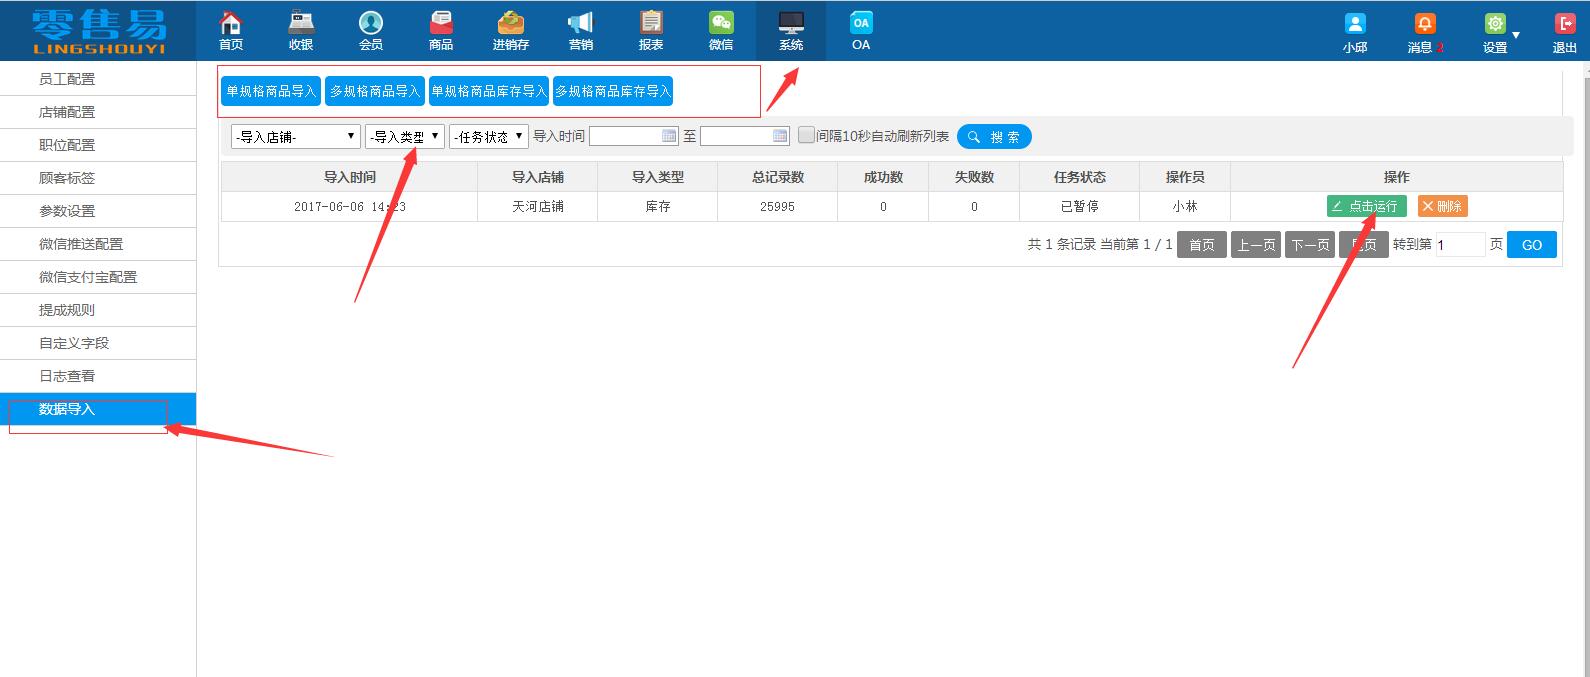
Task: Click 导入时间 column header
Action: point(350,177)
